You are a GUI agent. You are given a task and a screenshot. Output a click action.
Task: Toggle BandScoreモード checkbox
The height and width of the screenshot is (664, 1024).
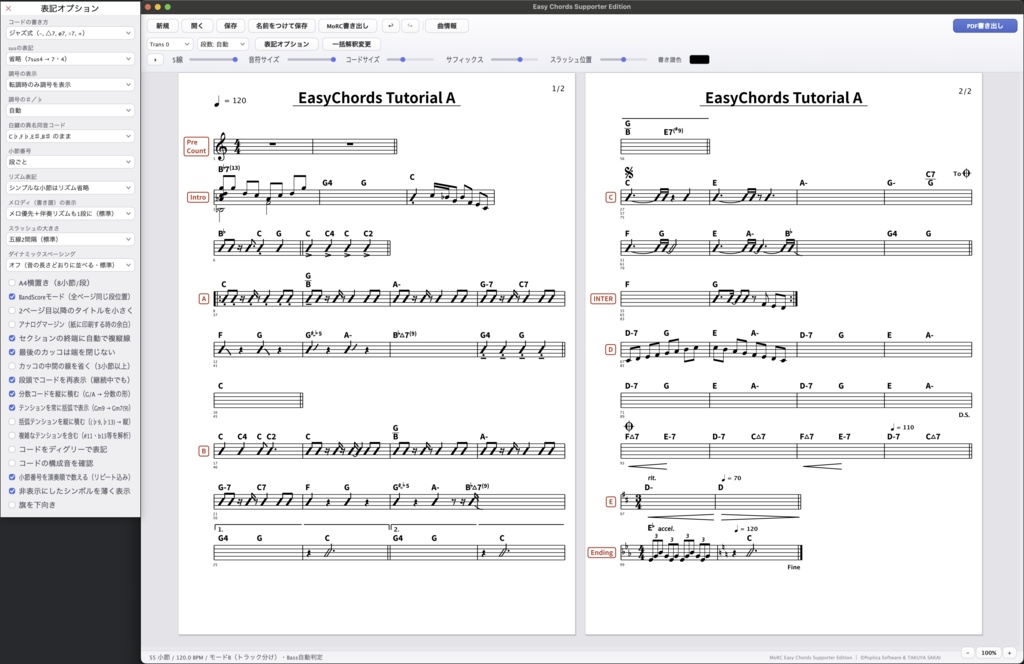coord(12,296)
